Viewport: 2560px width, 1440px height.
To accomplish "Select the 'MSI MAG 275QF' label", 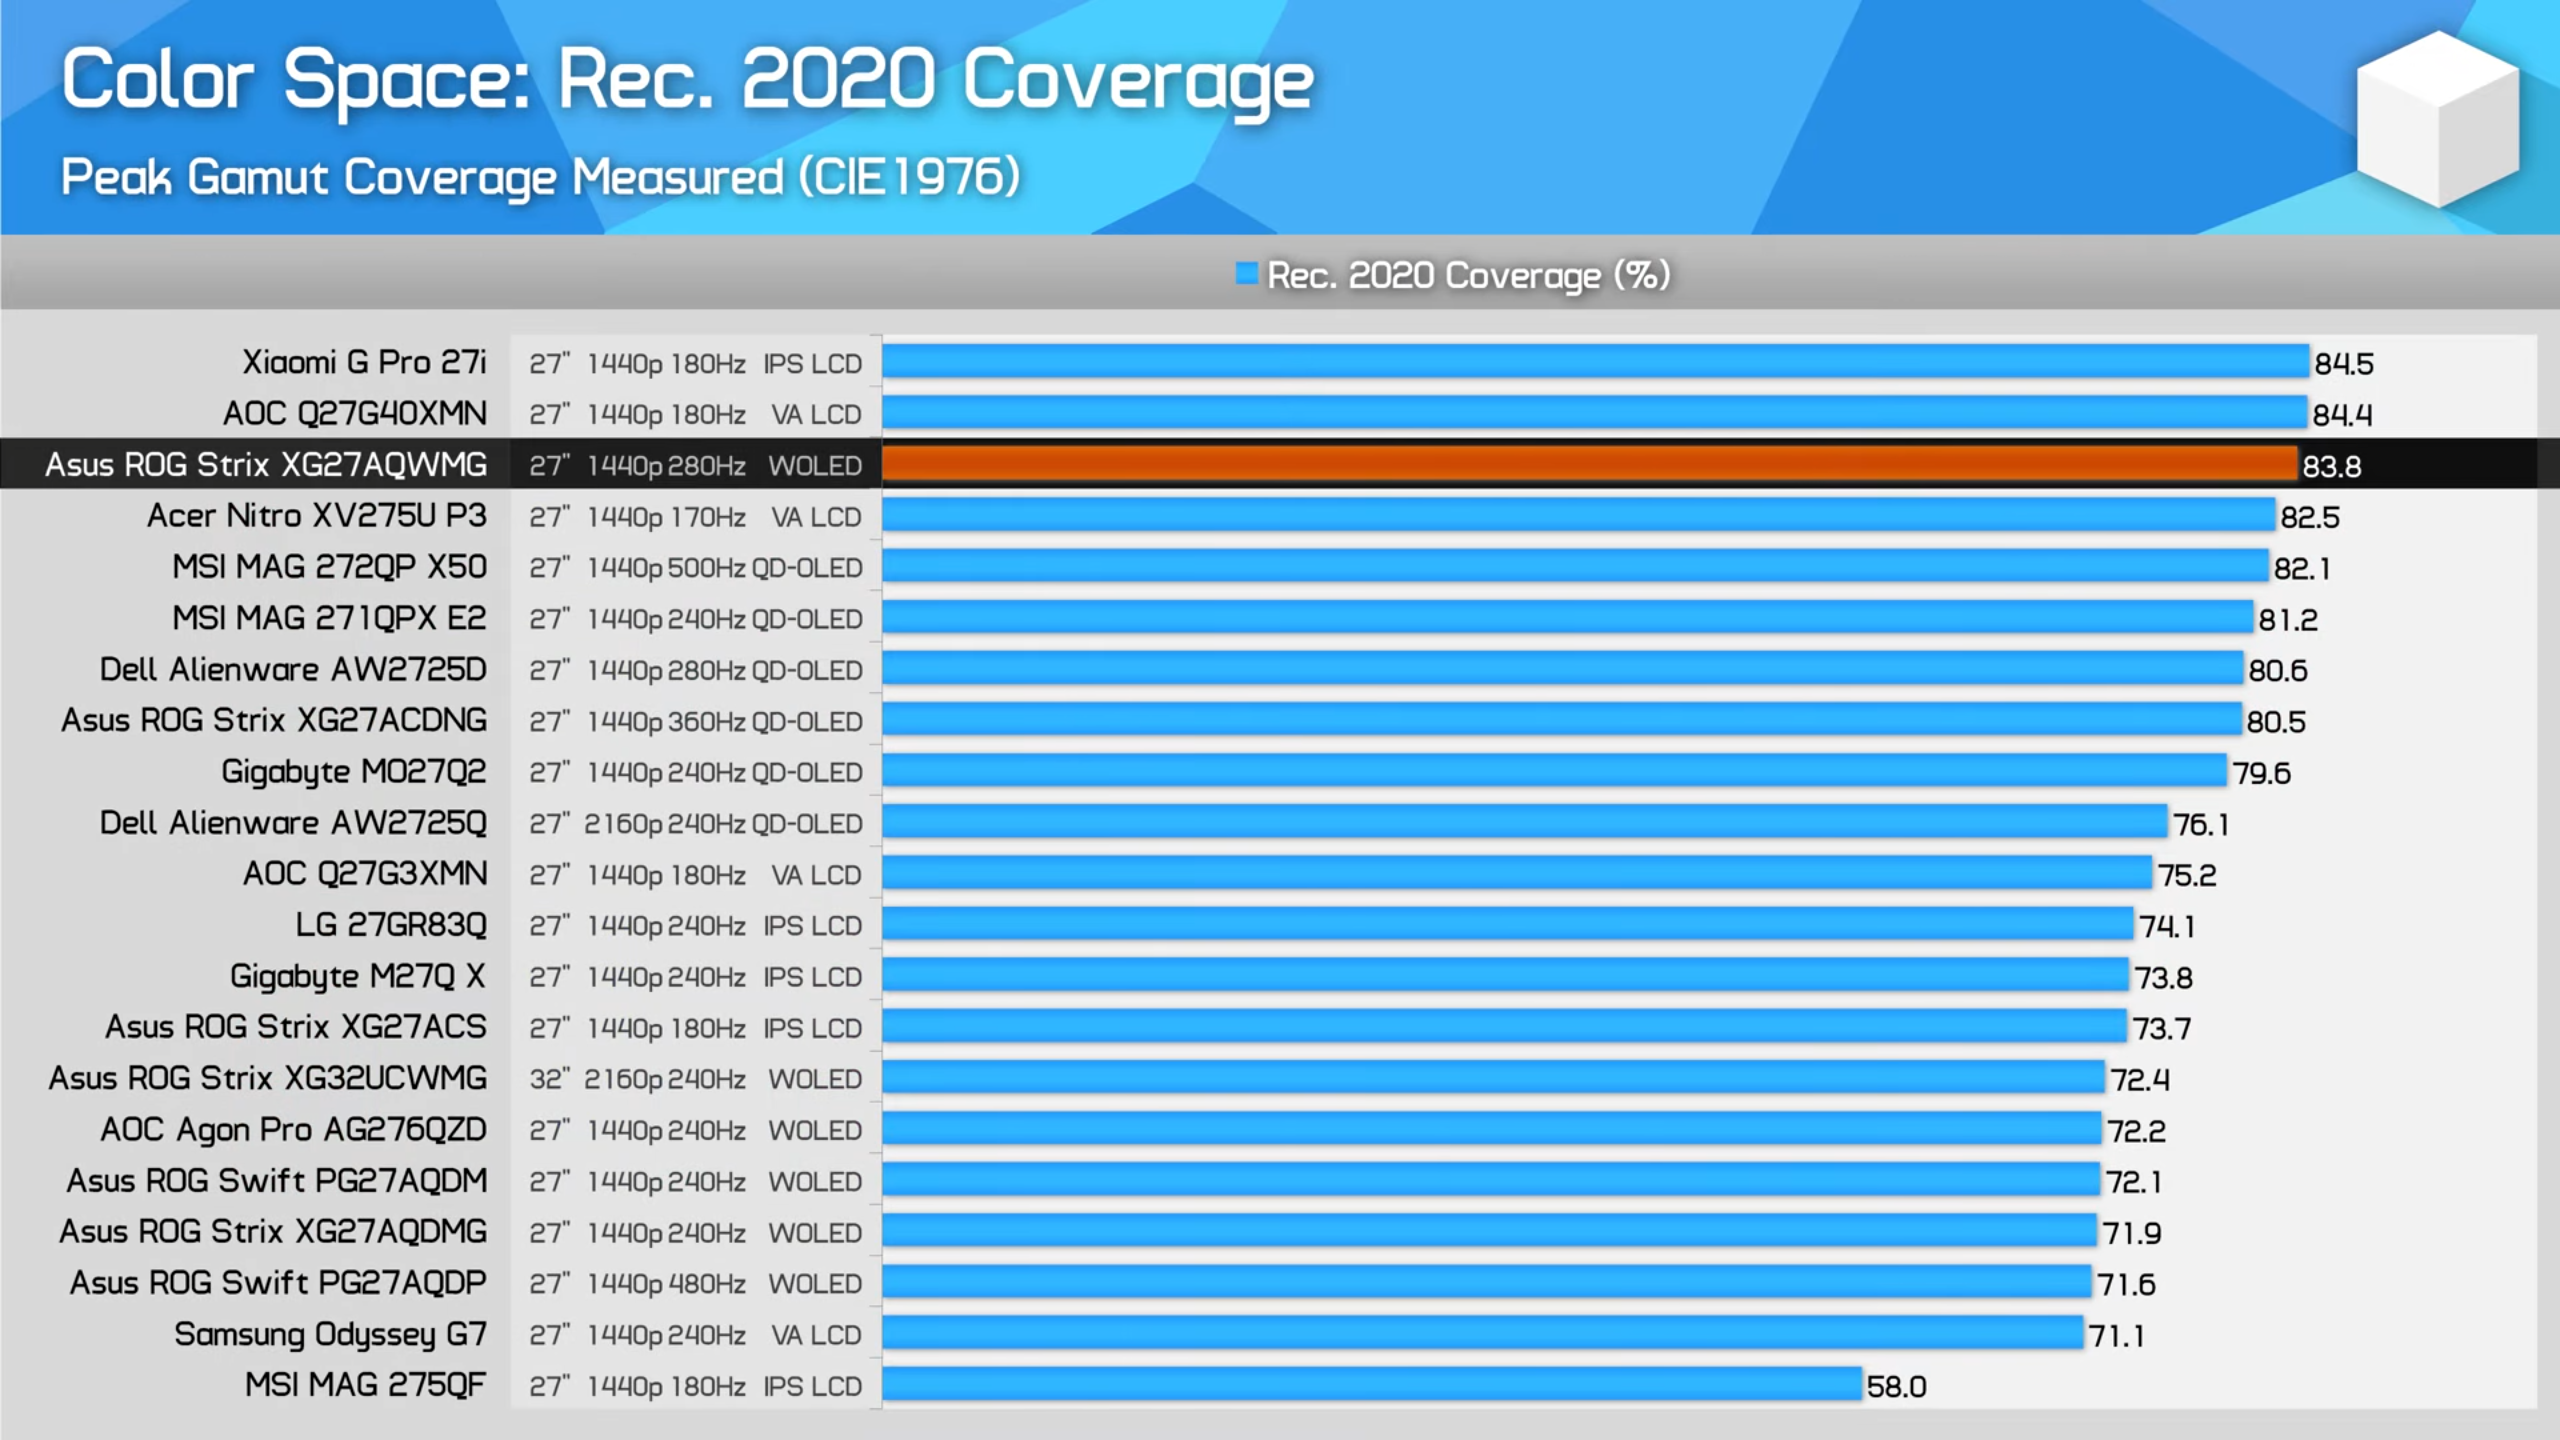I will [x=366, y=1385].
